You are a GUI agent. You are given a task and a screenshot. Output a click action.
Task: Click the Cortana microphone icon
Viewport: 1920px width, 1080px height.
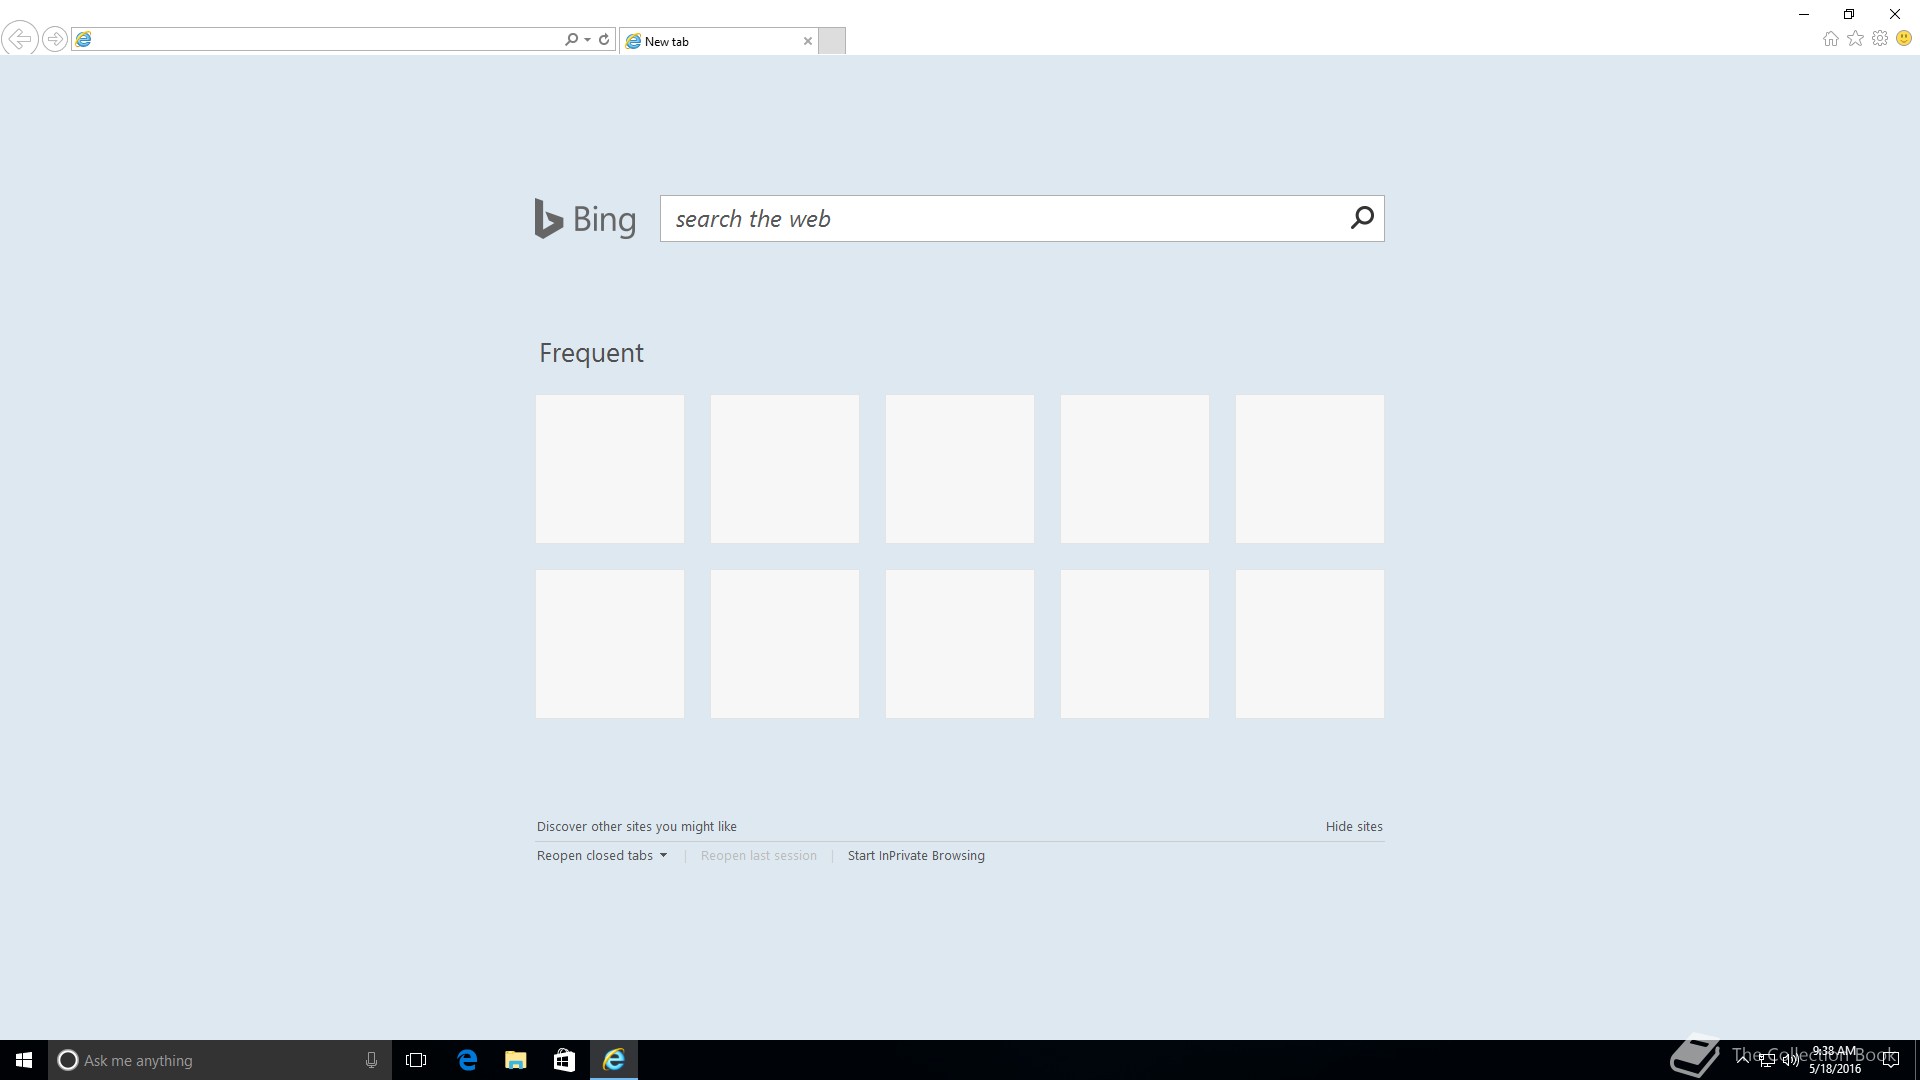click(371, 1060)
